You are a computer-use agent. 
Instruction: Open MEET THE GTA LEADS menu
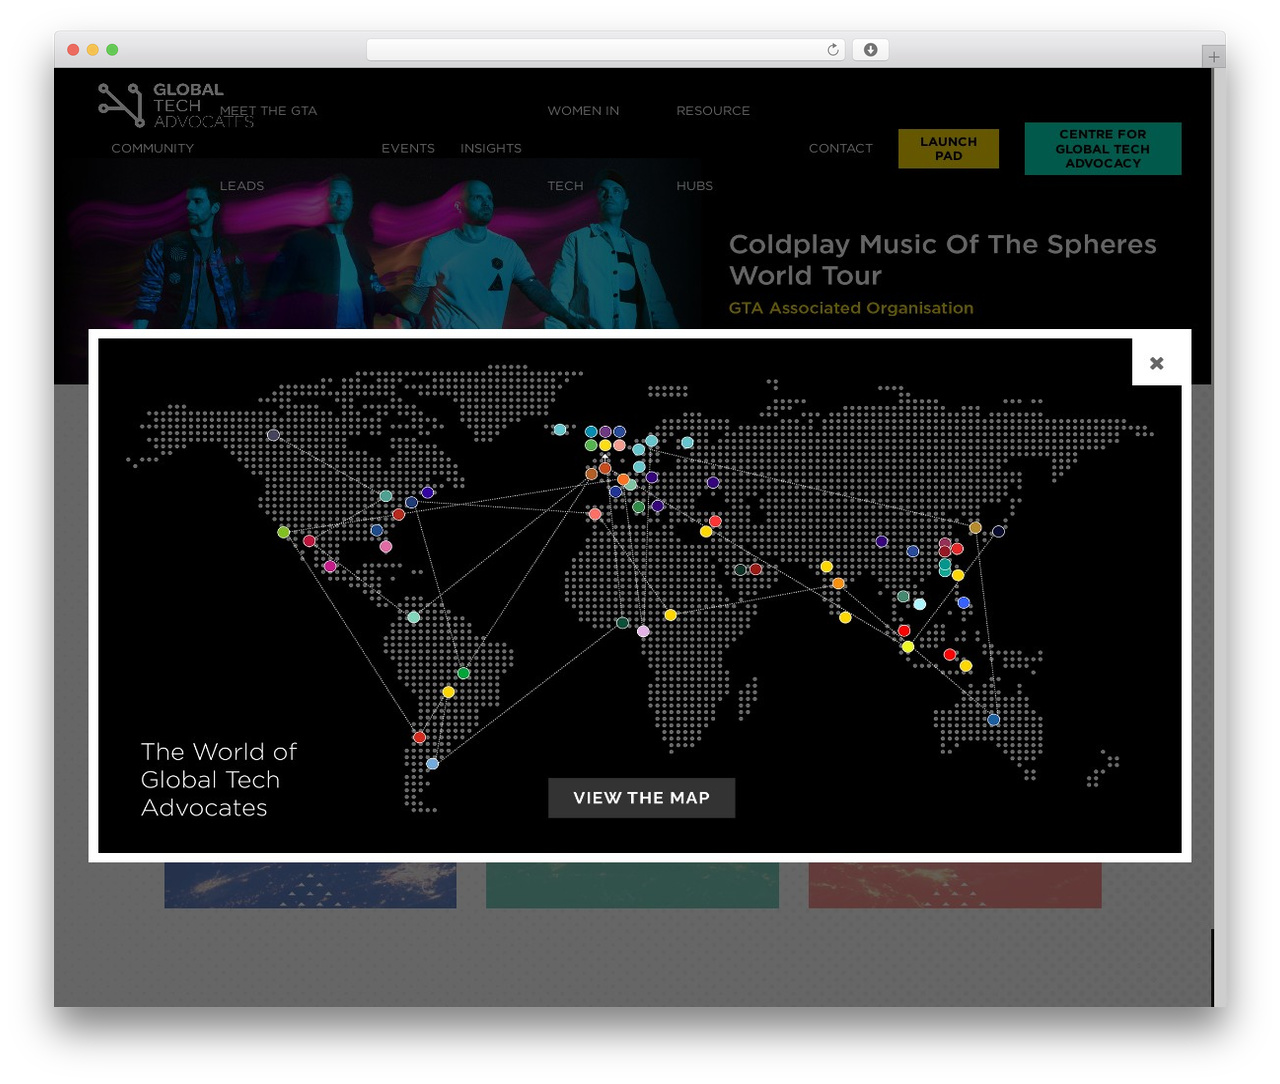point(268,148)
